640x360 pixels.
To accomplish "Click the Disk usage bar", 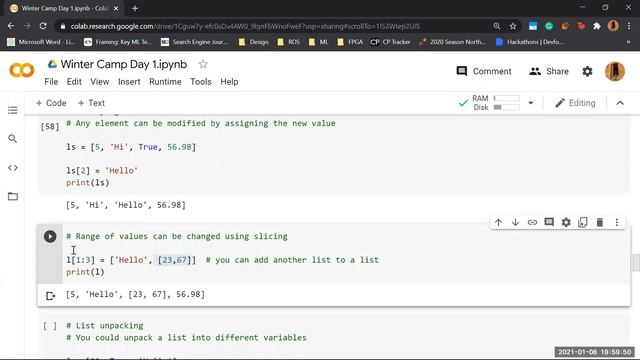I will tap(507, 107).
